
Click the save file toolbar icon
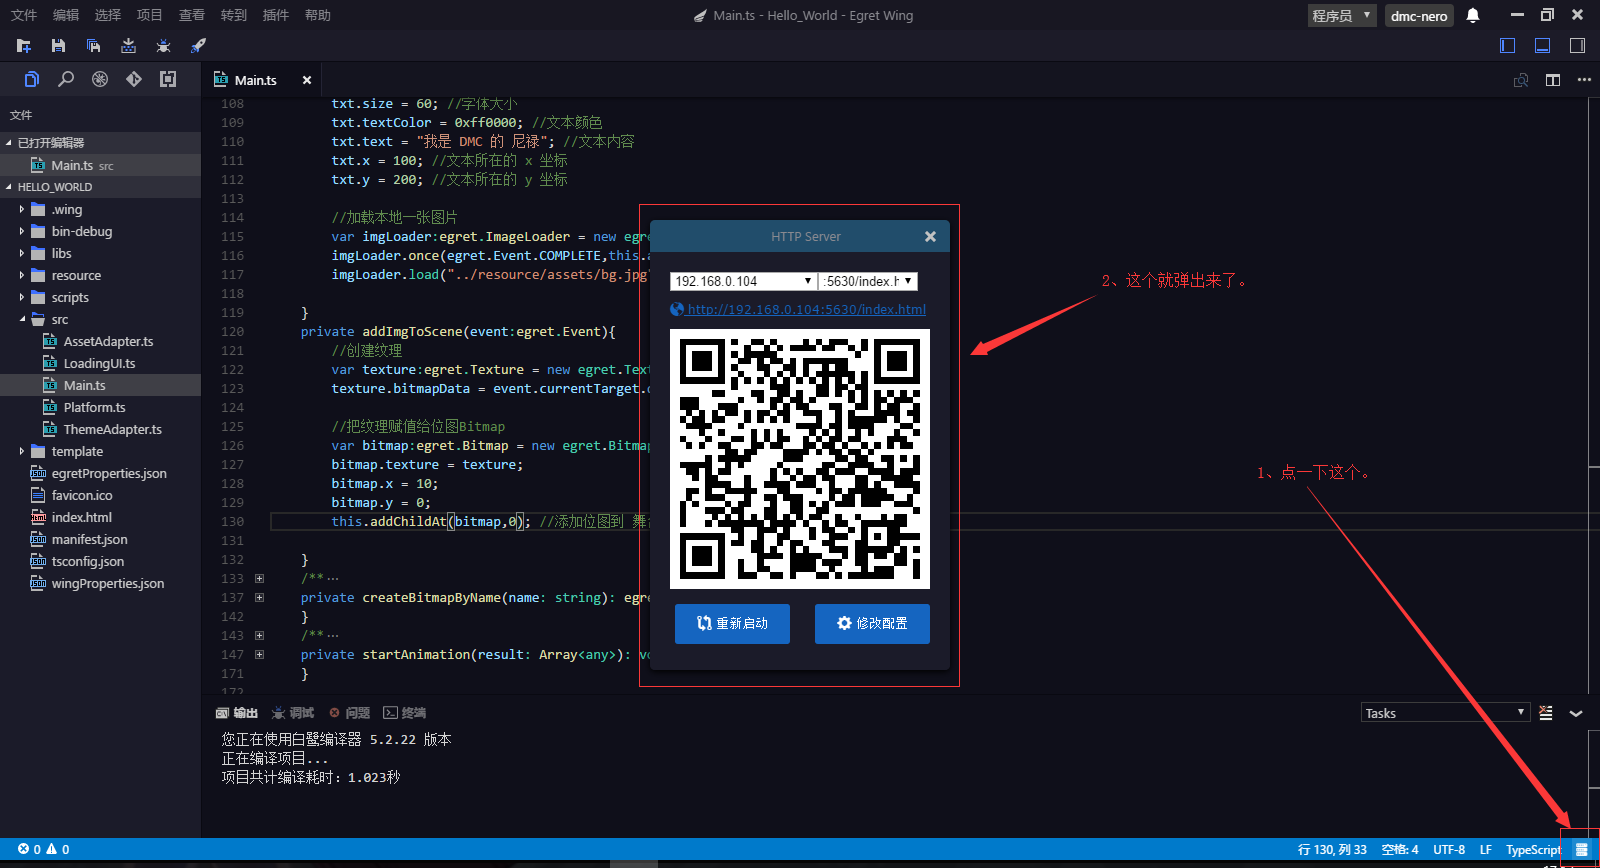pos(58,46)
